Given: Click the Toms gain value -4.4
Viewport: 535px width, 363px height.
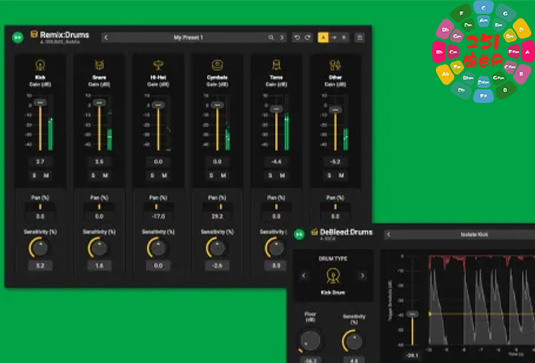Looking at the screenshot, I should point(276,162).
